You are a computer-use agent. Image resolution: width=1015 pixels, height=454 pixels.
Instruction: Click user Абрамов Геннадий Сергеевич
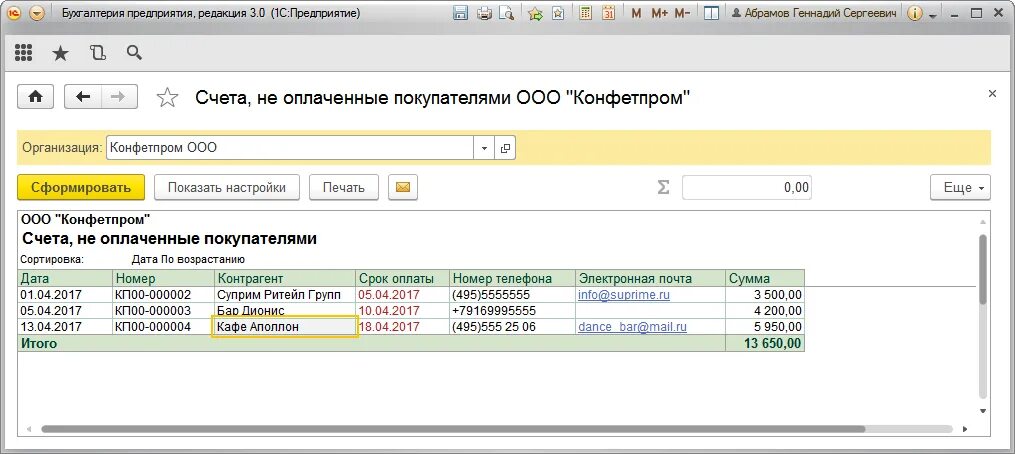click(816, 13)
